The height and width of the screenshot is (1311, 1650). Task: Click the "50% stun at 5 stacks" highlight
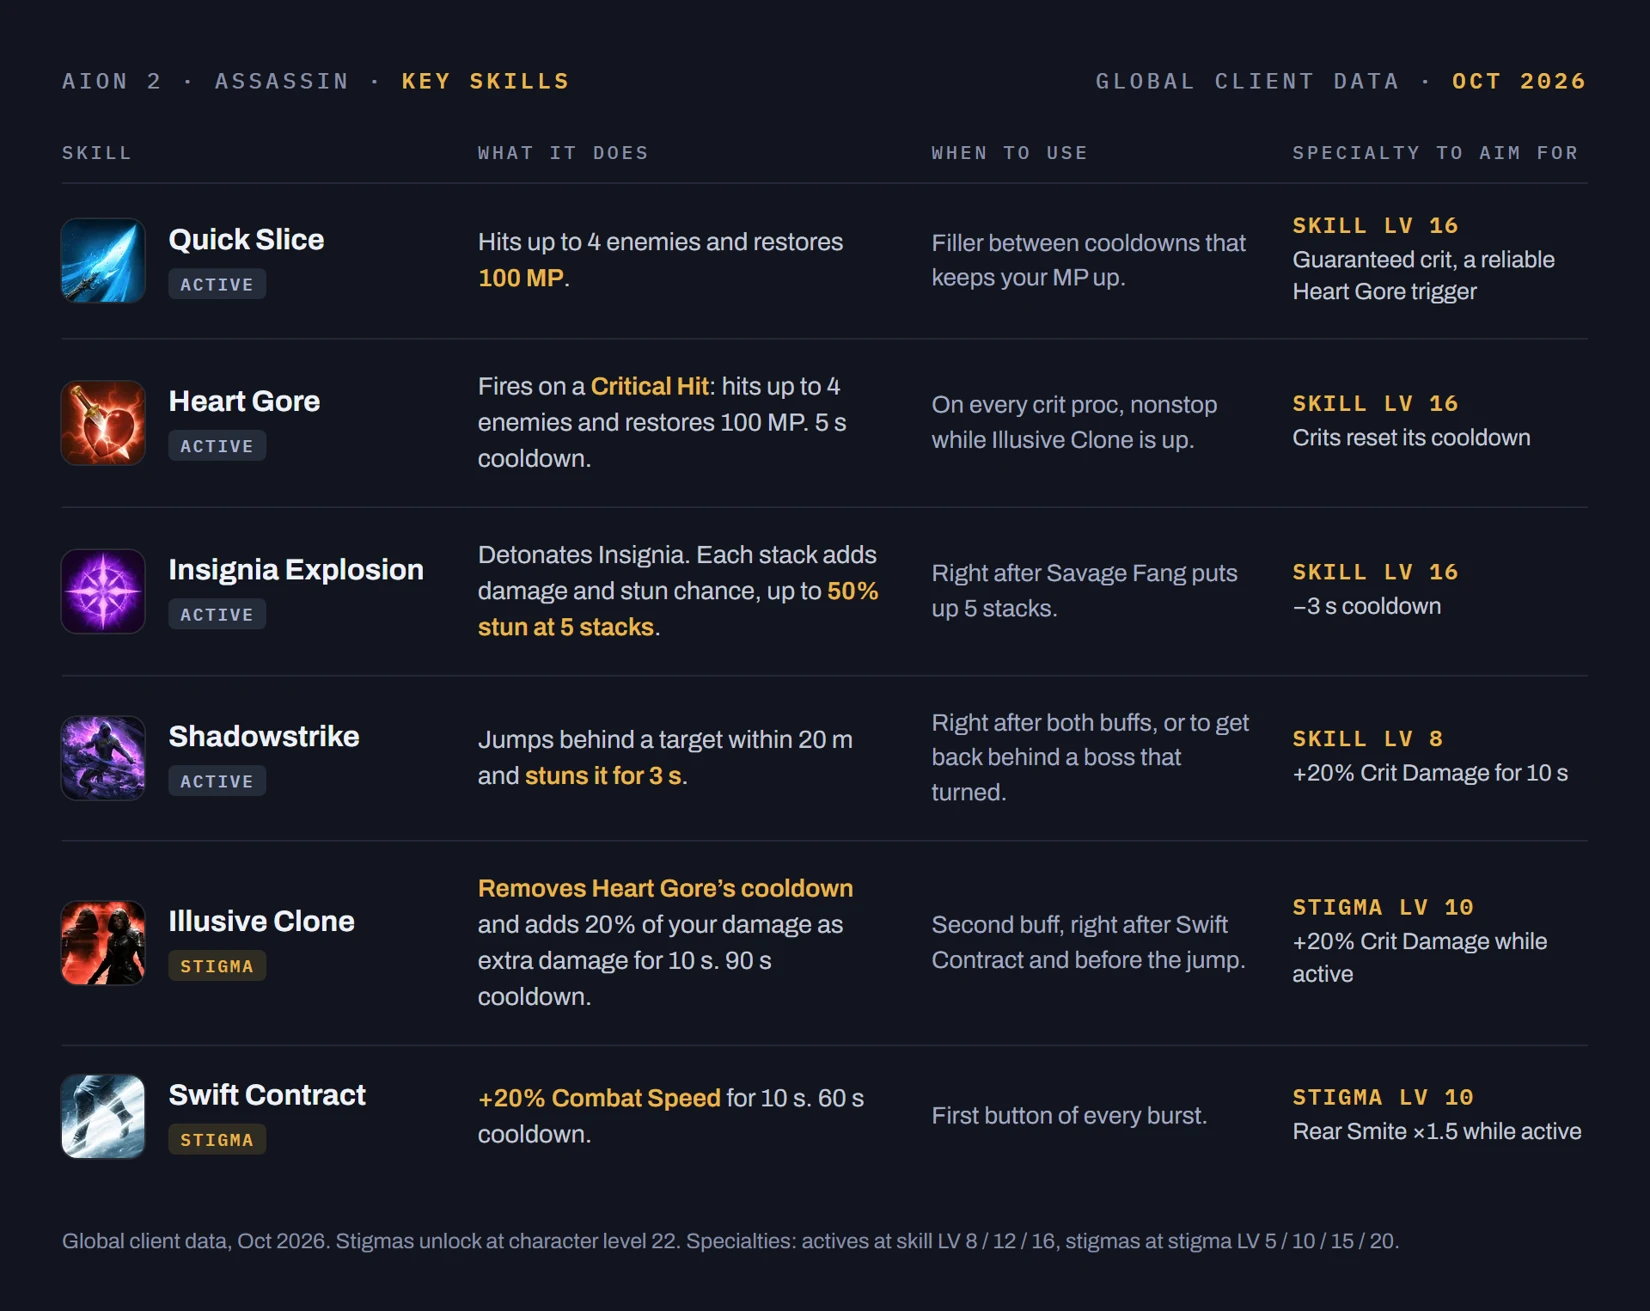pos(678,609)
